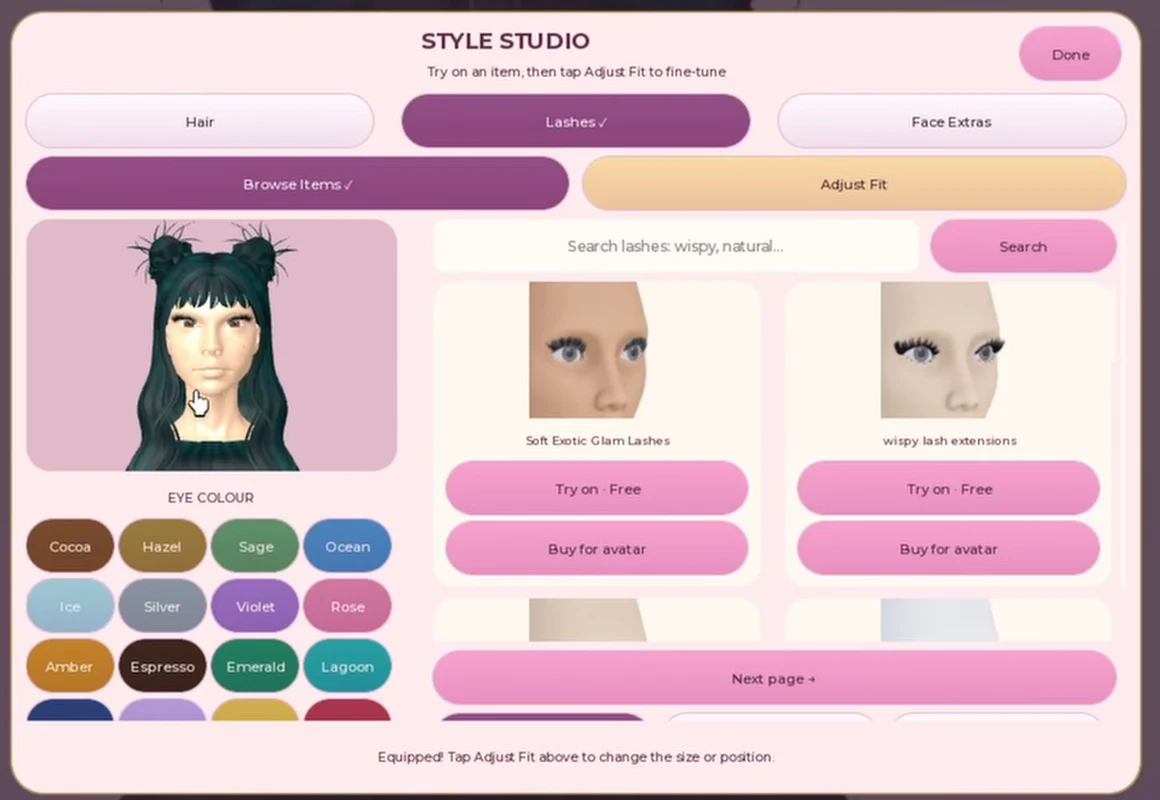Click the Search button
Image resolution: width=1160 pixels, height=800 pixels.
(x=1023, y=246)
